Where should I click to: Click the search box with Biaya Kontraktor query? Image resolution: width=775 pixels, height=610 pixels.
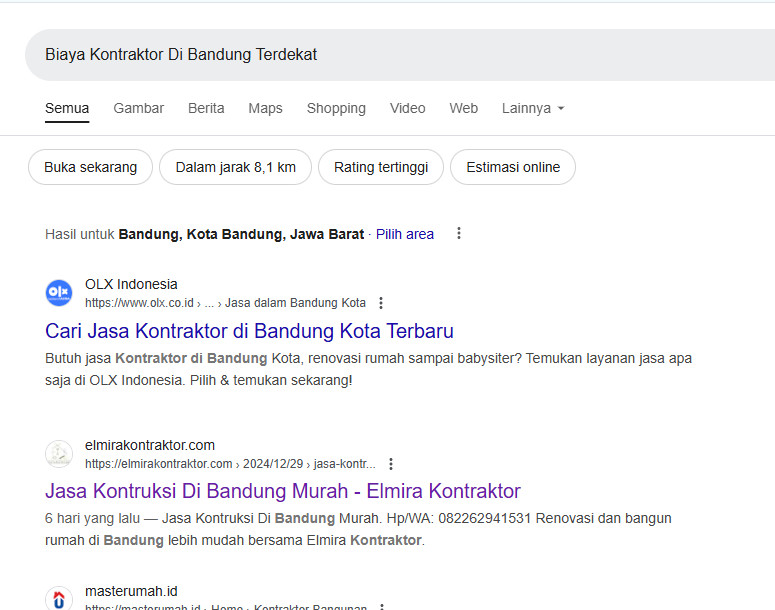point(400,54)
